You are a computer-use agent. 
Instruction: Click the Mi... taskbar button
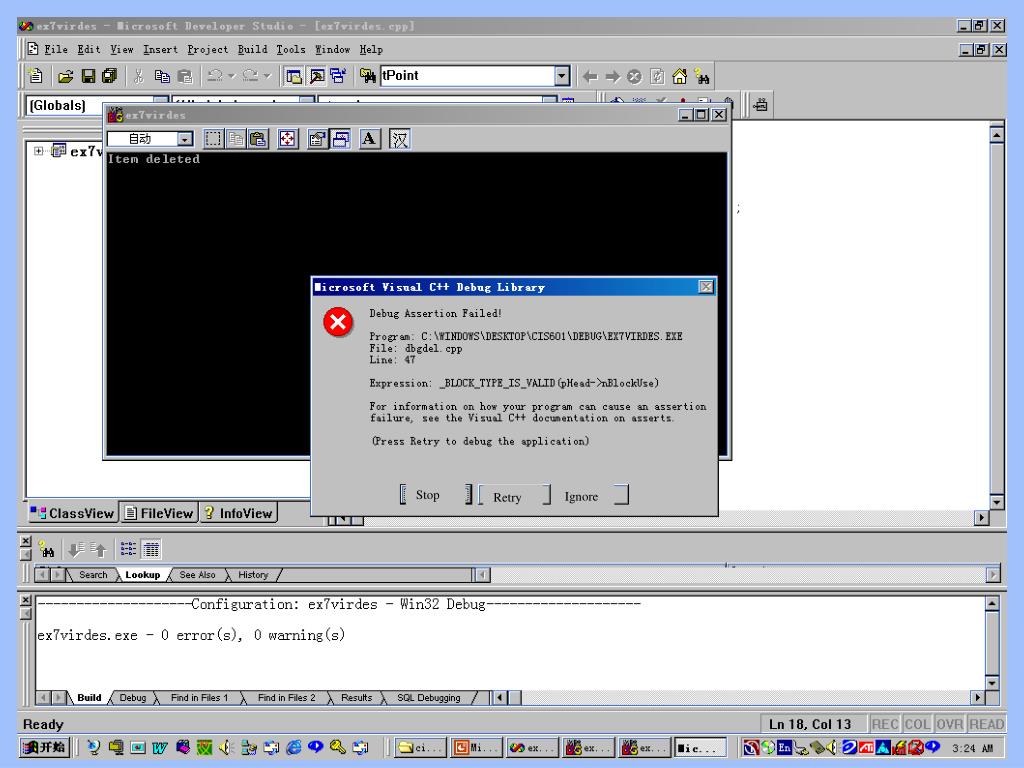tap(477, 748)
